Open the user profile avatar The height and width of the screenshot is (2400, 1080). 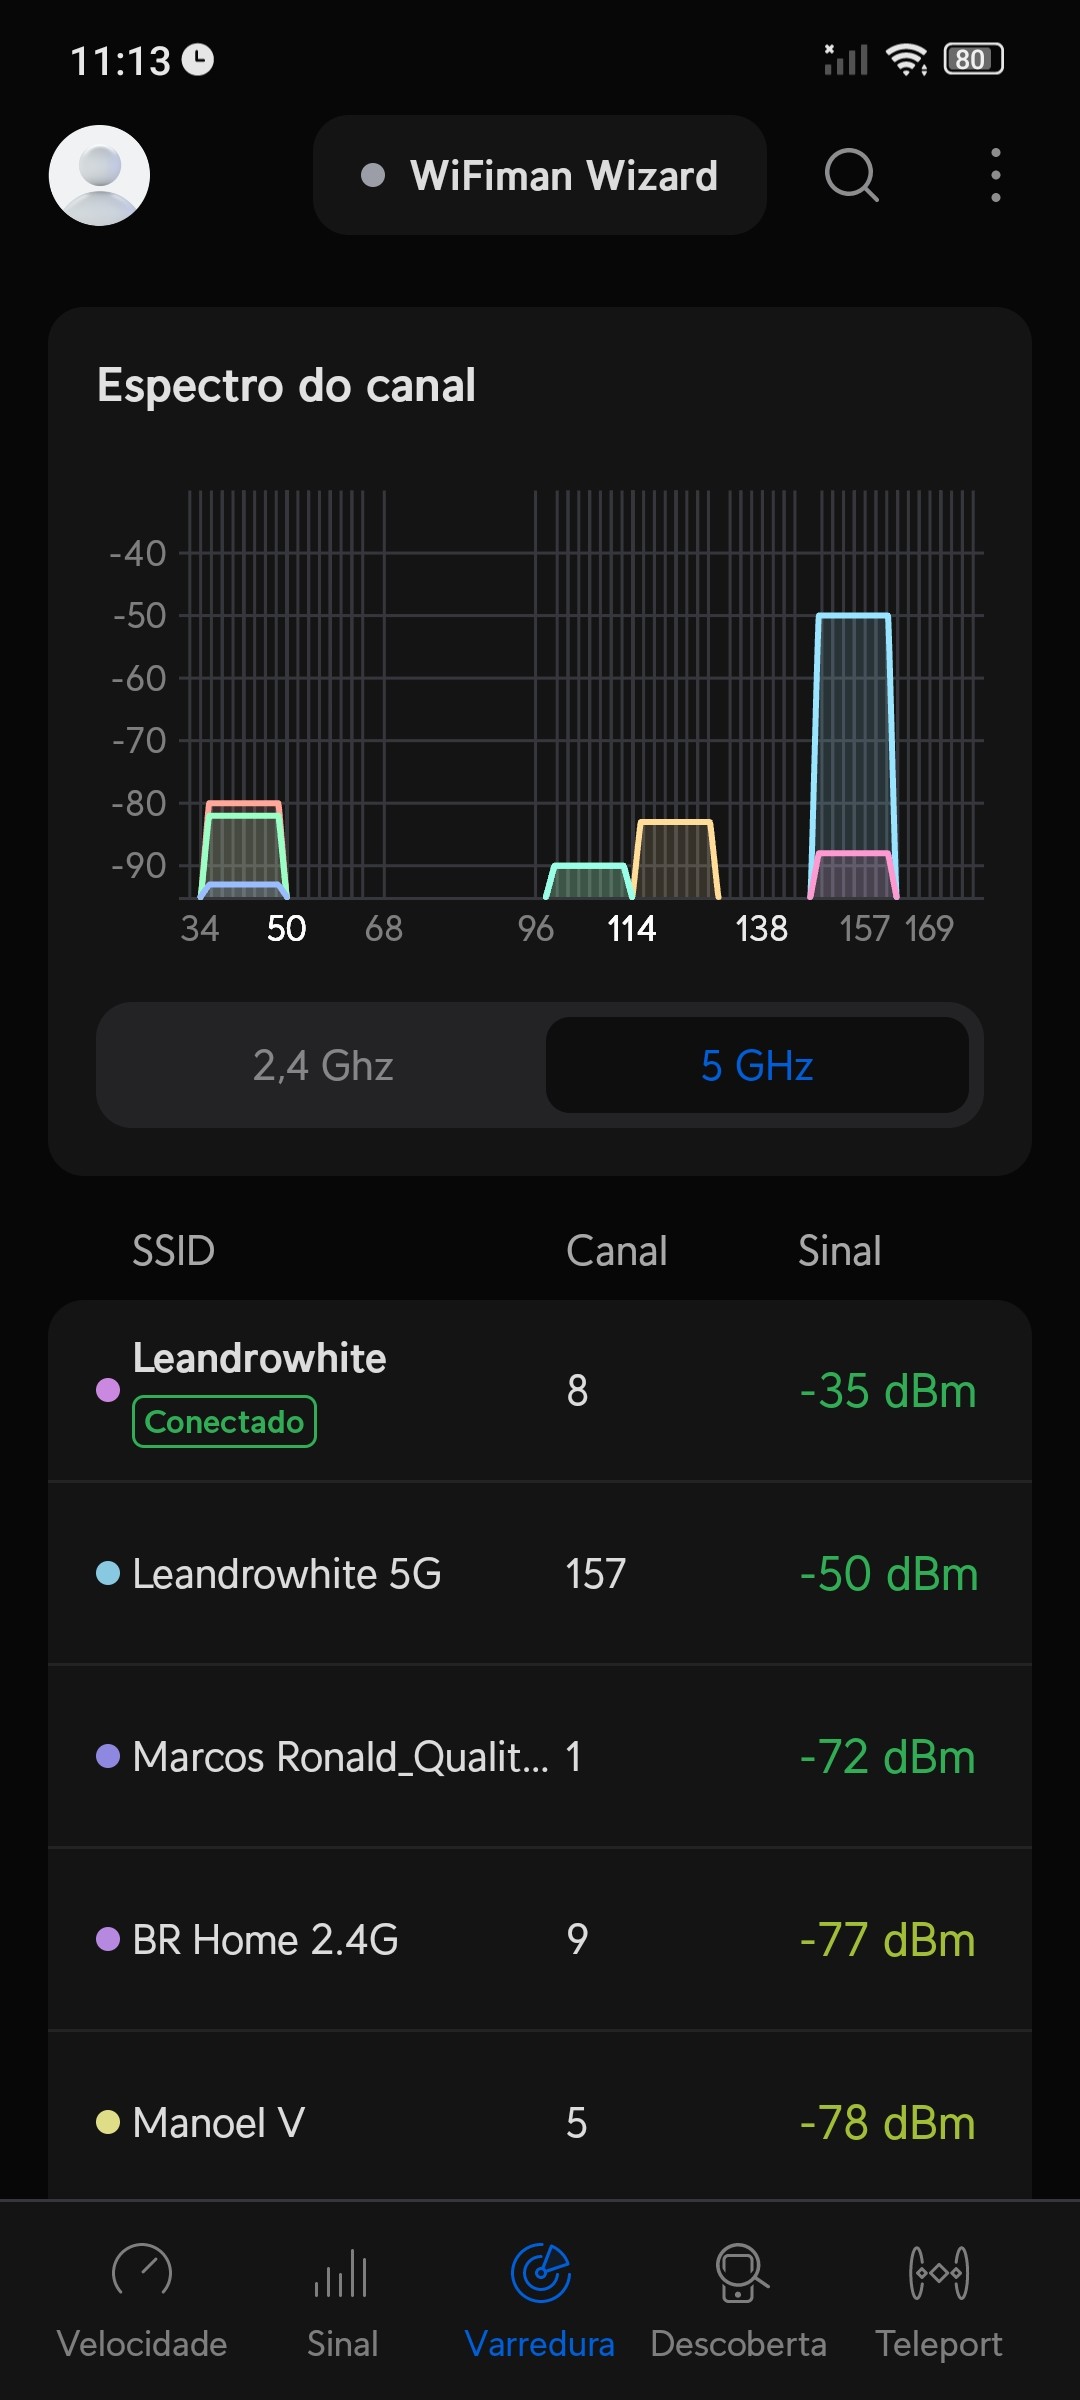pyautogui.click(x=99, y=175)
